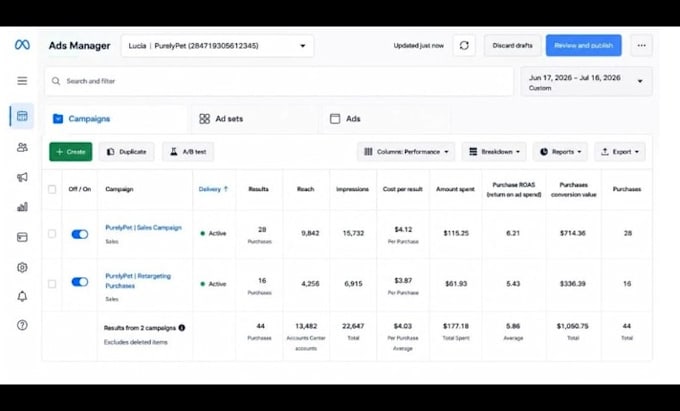
Task: Switch to the Campaigns tab
Action: point(116,119)
